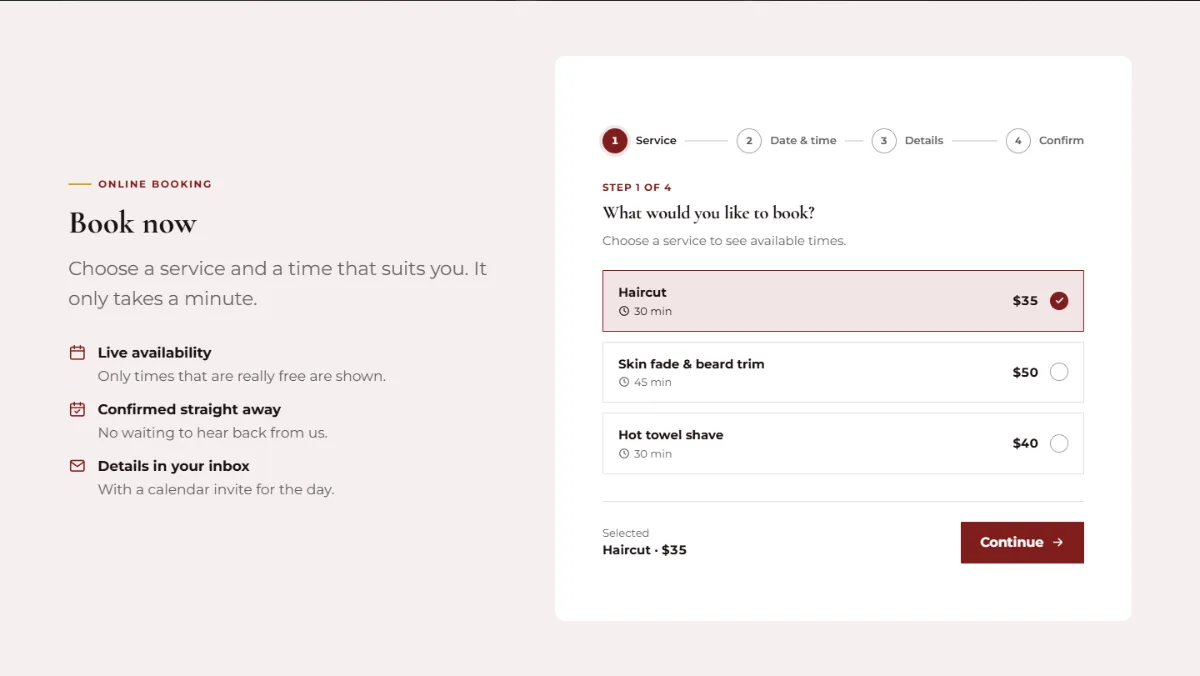This screenshot has height=676, width=1200.
Task: Click the $50 price label
Action: click(1025, 372)
